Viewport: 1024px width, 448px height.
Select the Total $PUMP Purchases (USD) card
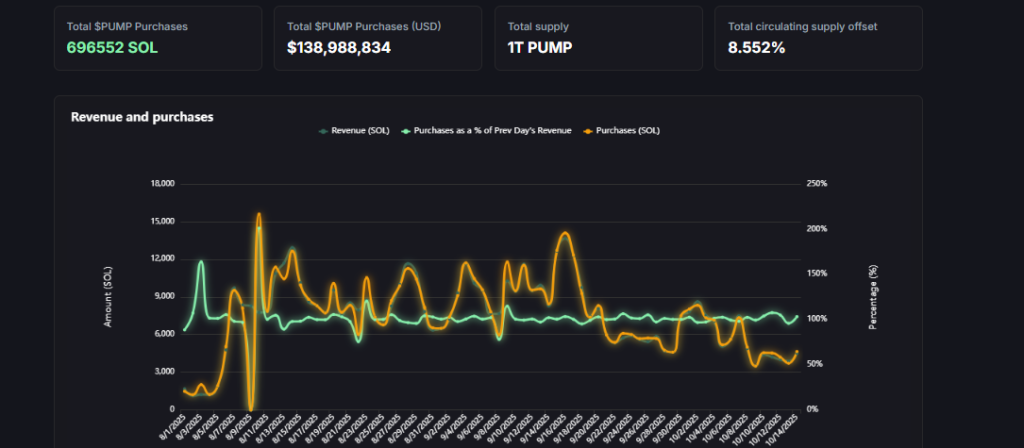(378, 38)
